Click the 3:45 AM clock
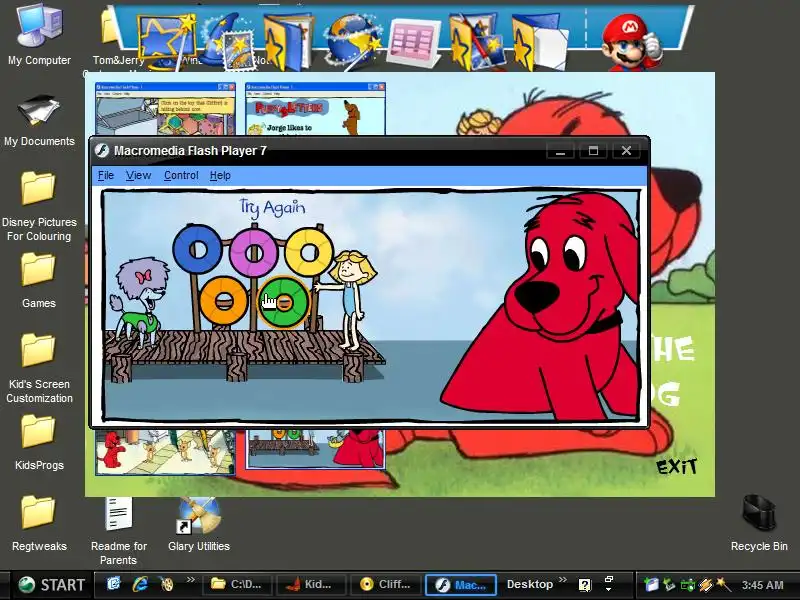The height and width of the screenshot is (600, 800). click(763, 585)
